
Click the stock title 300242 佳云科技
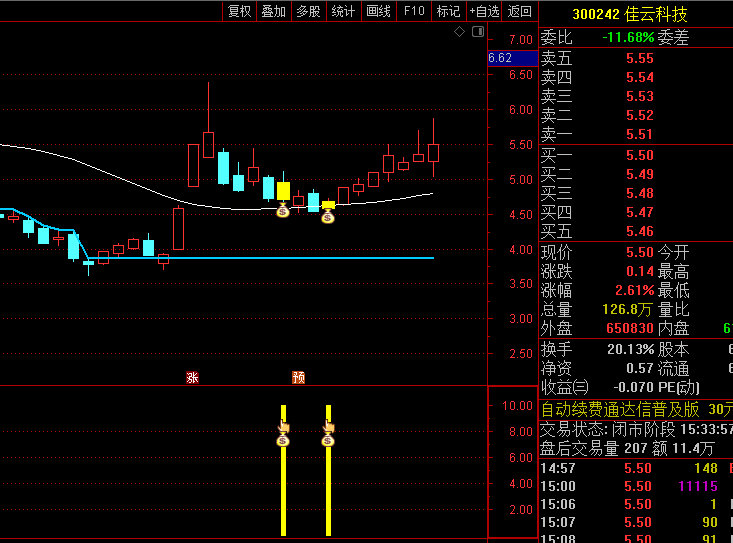629,14
